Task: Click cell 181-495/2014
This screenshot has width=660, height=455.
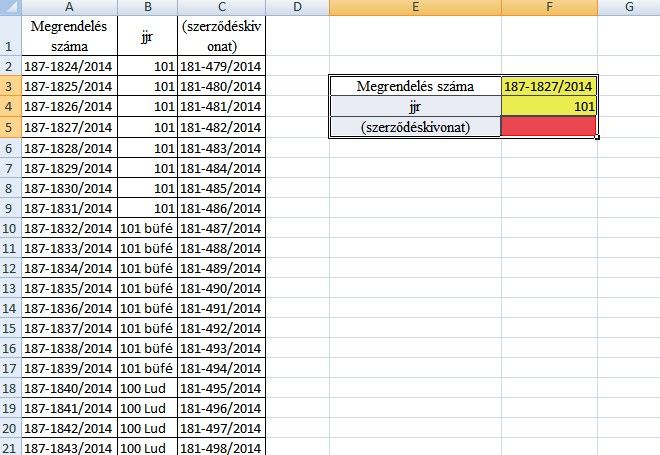Action: pos(222,388)
